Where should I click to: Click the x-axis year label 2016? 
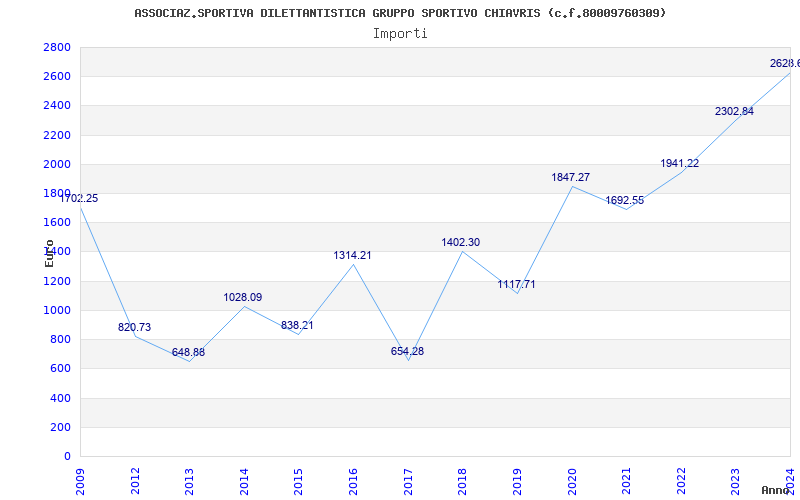click(354, 481)
